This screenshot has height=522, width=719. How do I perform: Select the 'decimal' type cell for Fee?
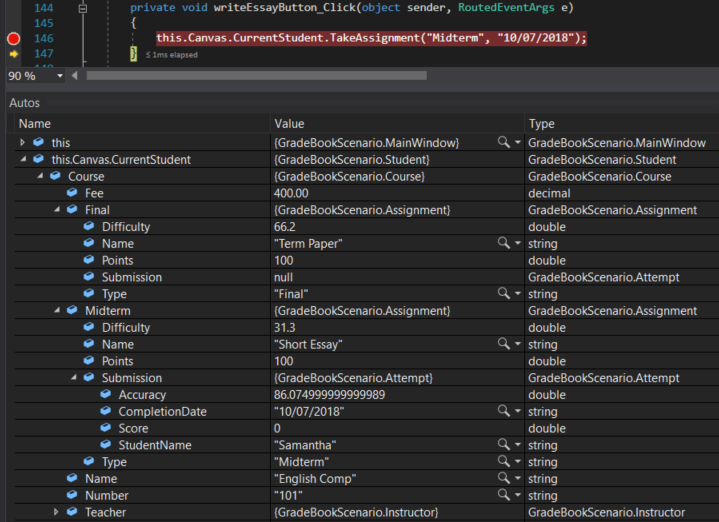tap(549, 193)
